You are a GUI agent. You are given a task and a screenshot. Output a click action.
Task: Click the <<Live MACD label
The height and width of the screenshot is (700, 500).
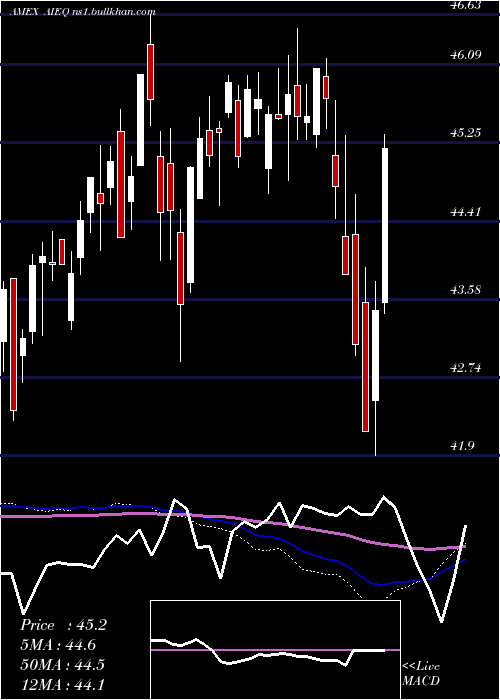pos(421,673)
